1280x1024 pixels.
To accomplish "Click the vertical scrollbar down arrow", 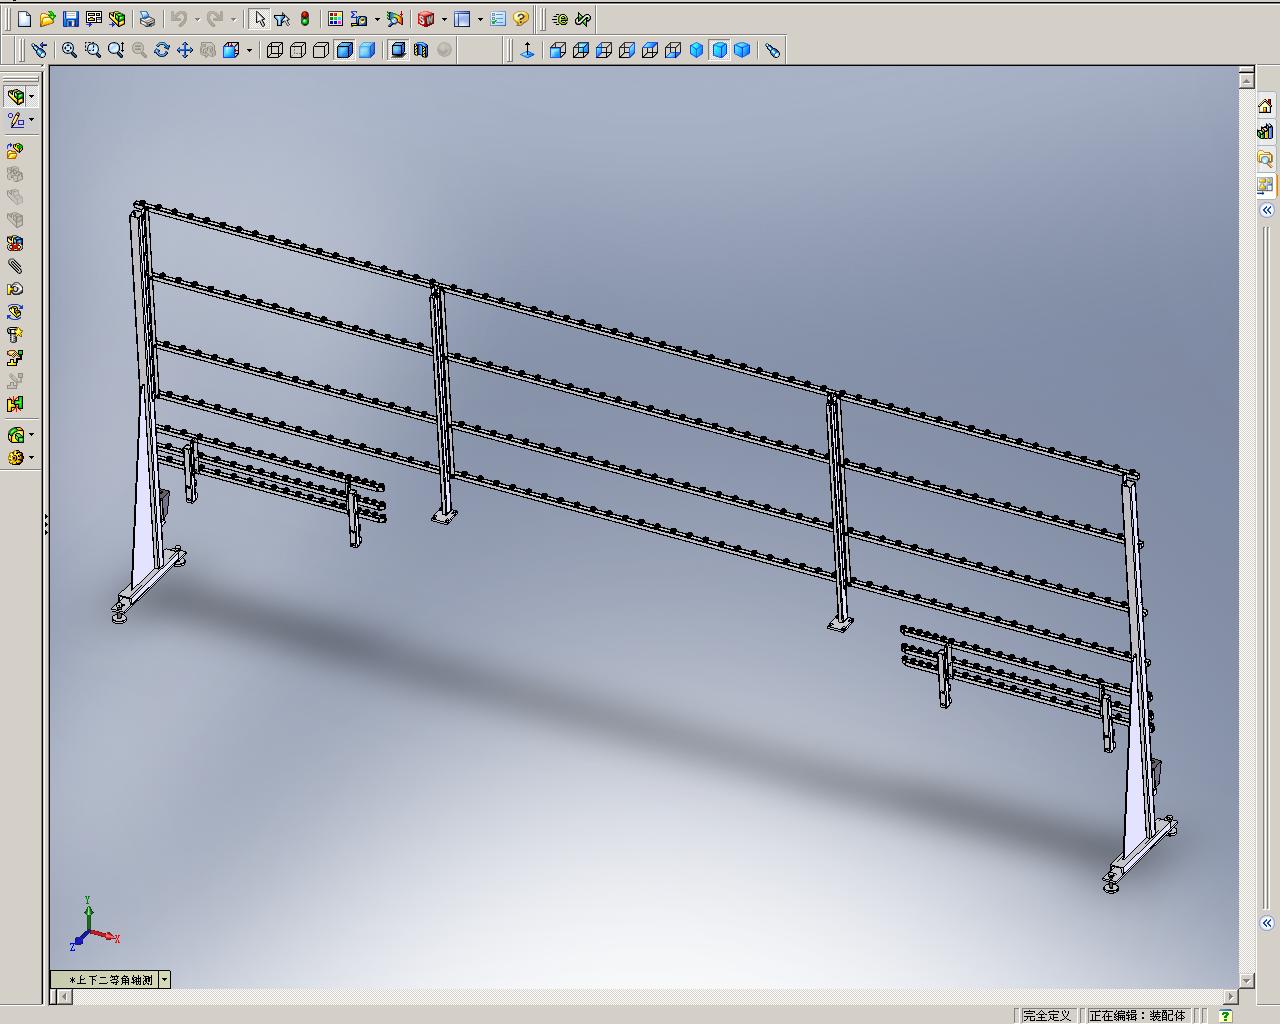I will point(1246,980).
